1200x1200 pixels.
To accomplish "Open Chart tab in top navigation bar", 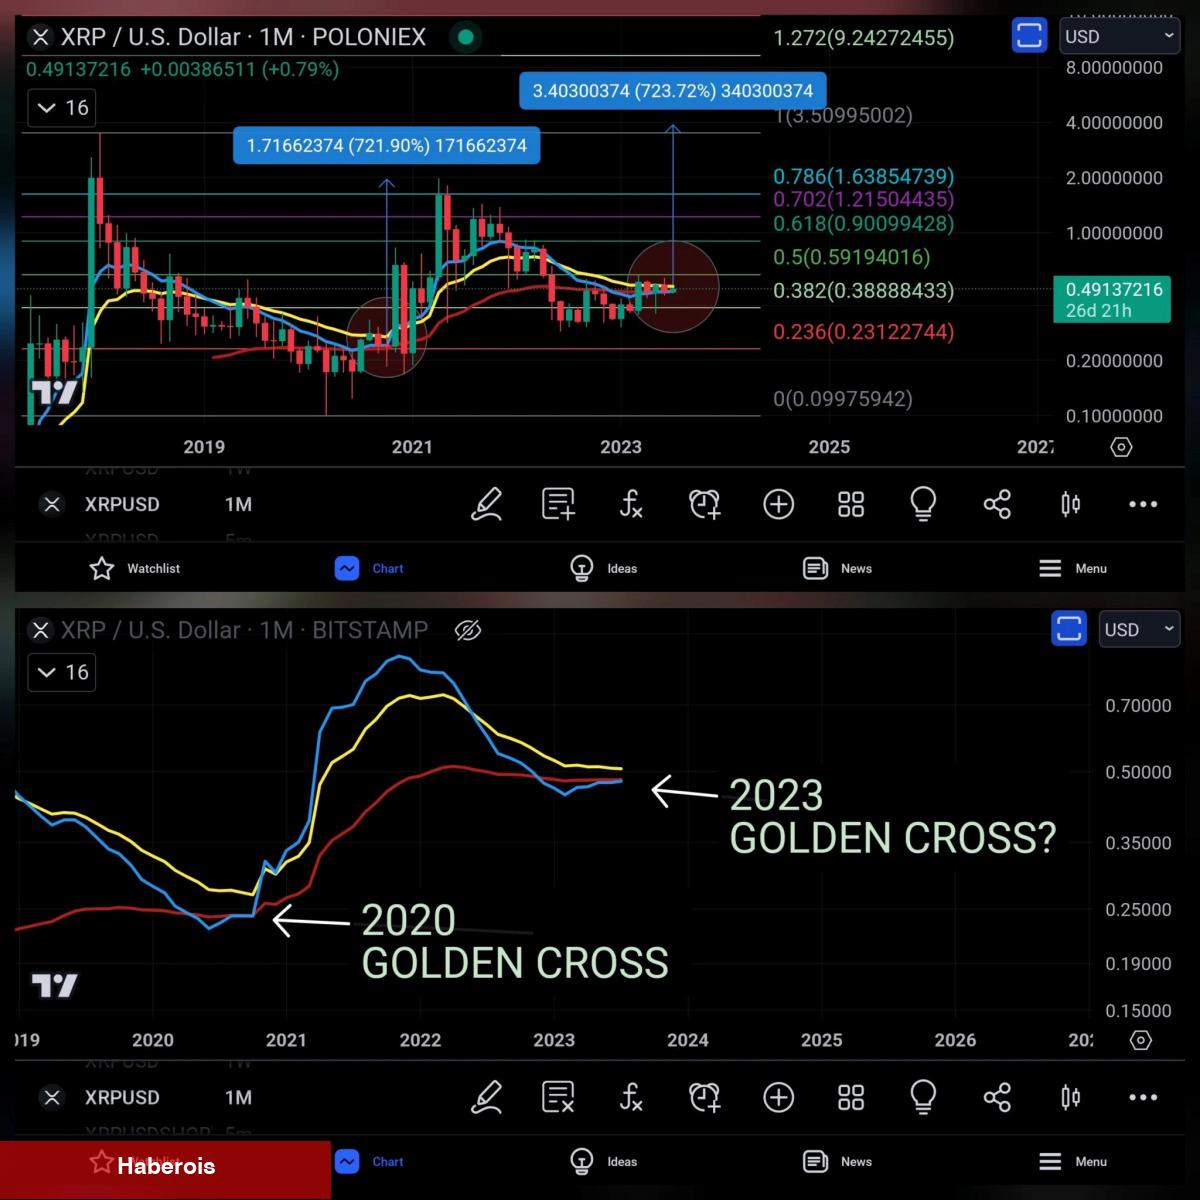I will point(369,568).
